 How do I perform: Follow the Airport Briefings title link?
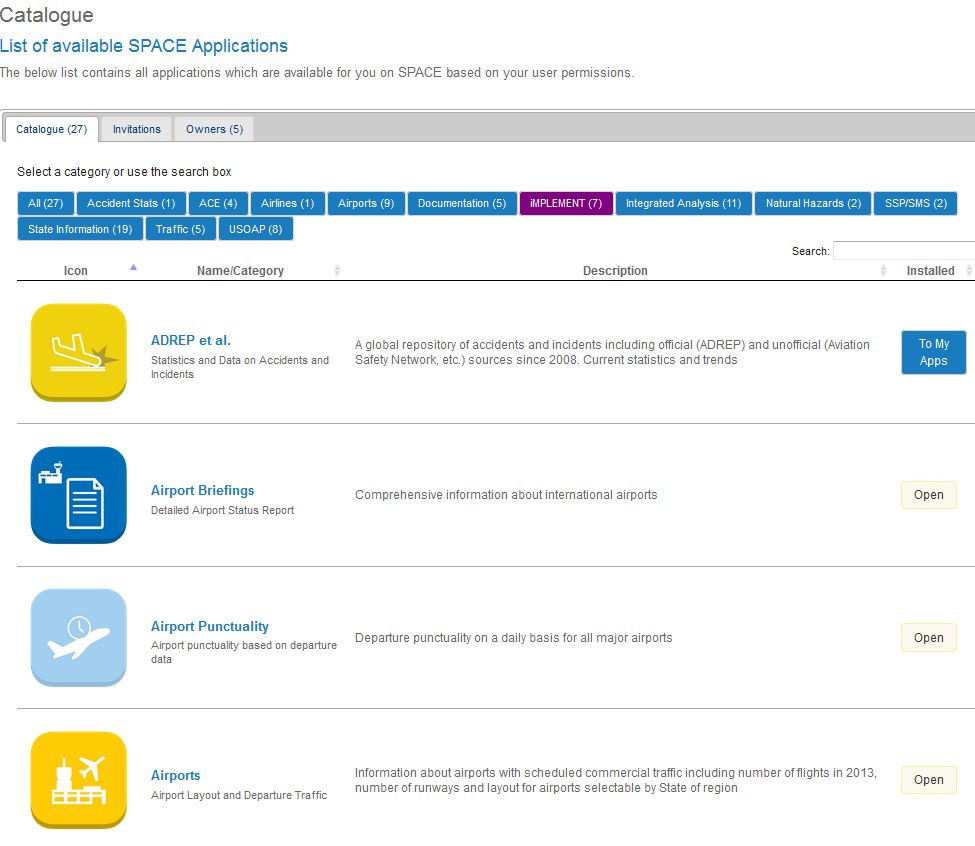point(203,490)
